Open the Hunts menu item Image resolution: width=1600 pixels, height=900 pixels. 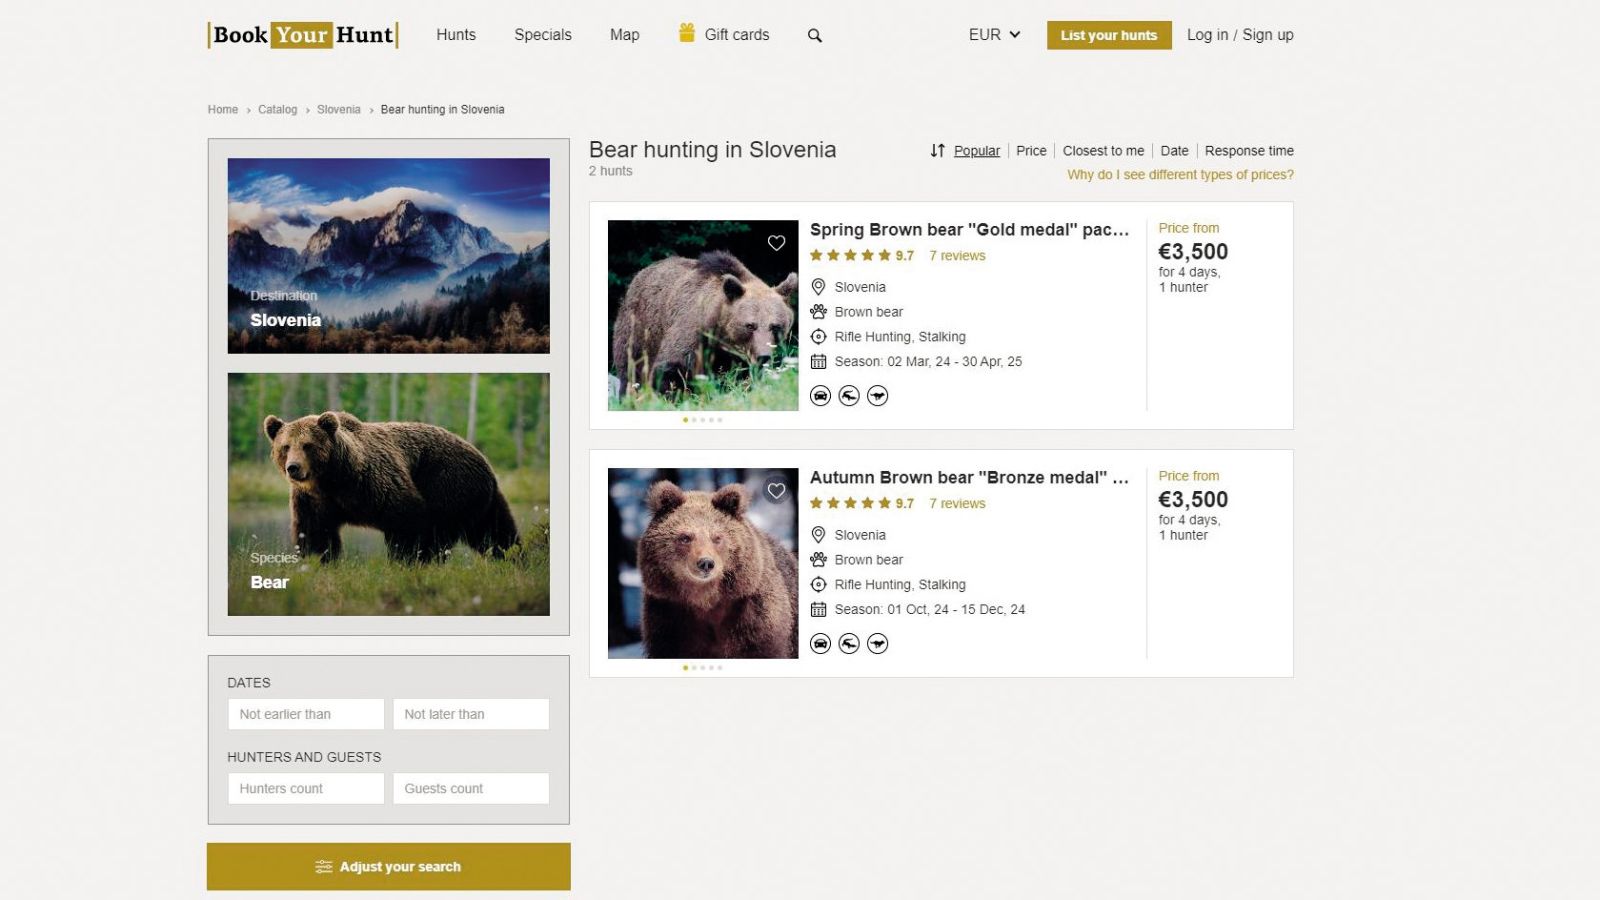(x=456, y=35)
